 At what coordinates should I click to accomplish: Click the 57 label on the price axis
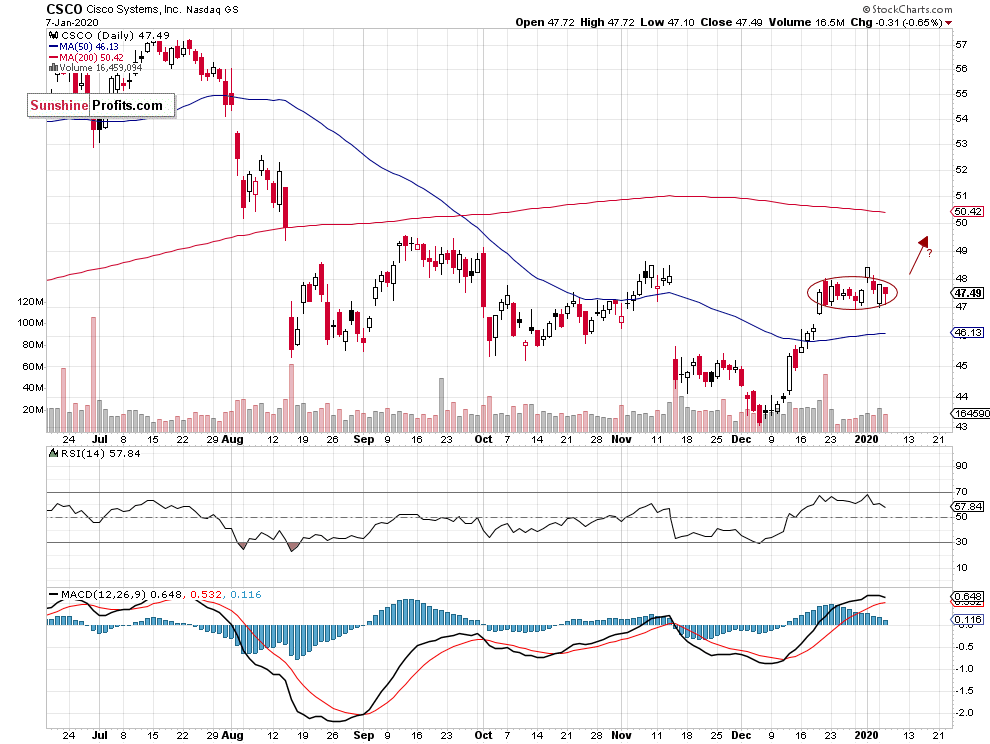[x=961, y=44]
